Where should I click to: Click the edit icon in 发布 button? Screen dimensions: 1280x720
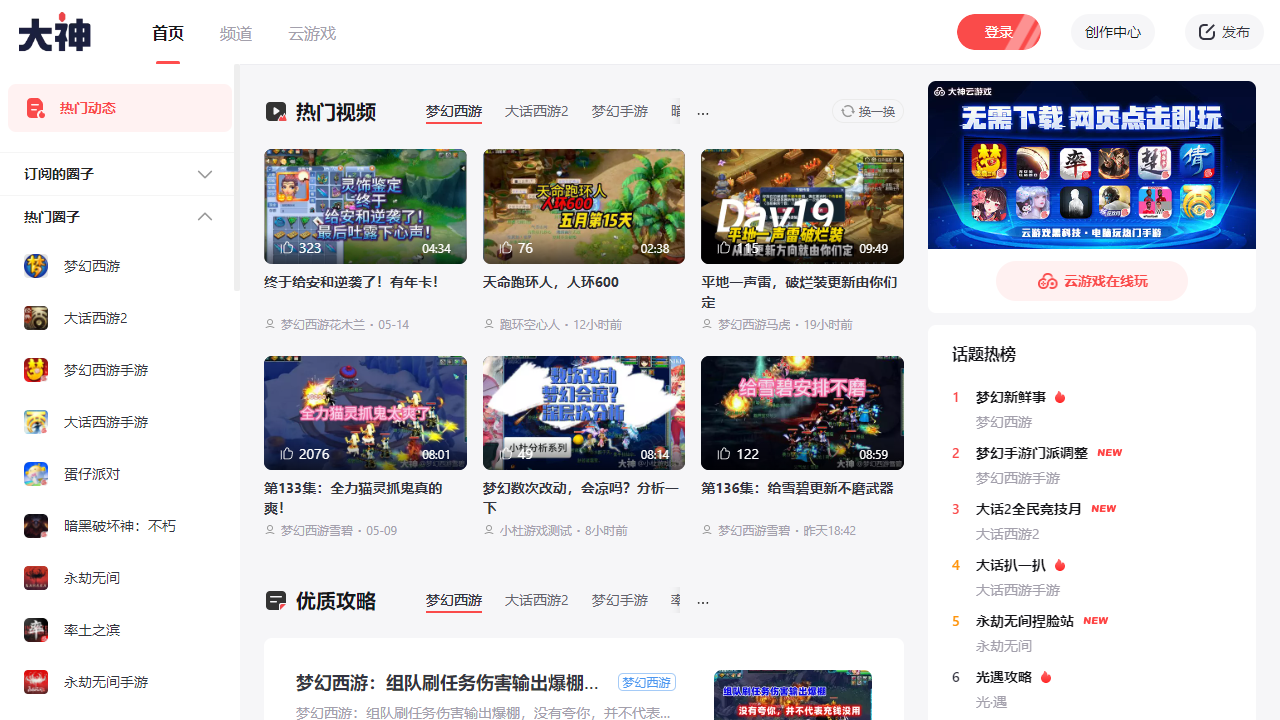coord(1207,32)
